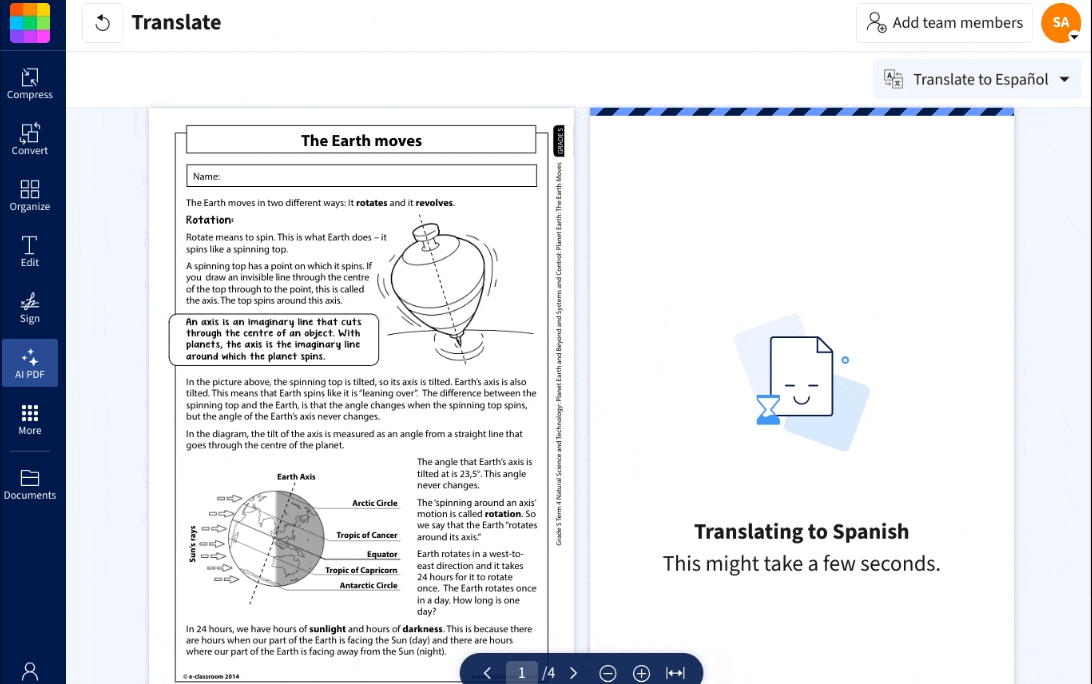Fit document to page width
The width and height of the screenshot is (1092, 684).
coord(674,673)
